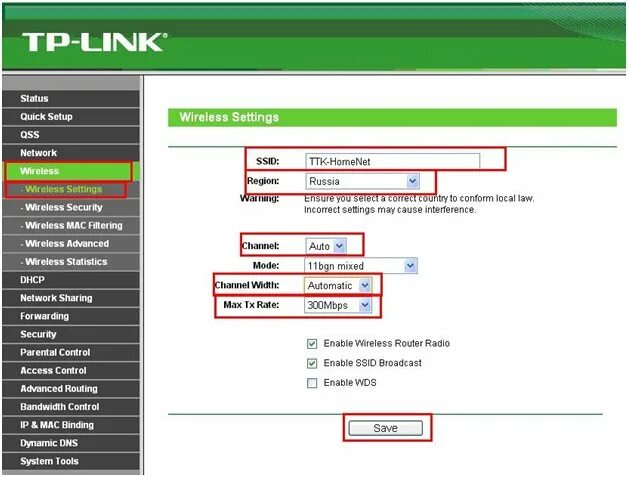The image size is (628, 477).
Task: Click the Wireless Settings page heading
Action: 229,117
